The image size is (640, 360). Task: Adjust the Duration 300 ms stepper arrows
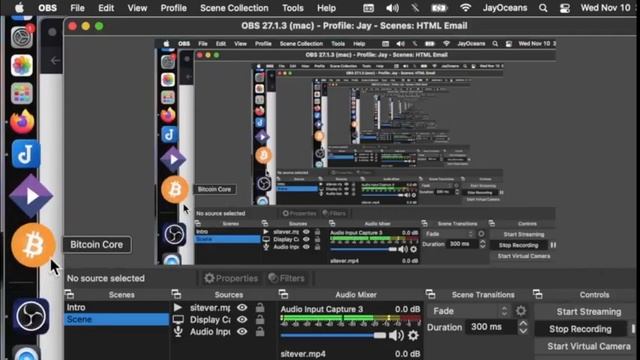click(523, 327)
